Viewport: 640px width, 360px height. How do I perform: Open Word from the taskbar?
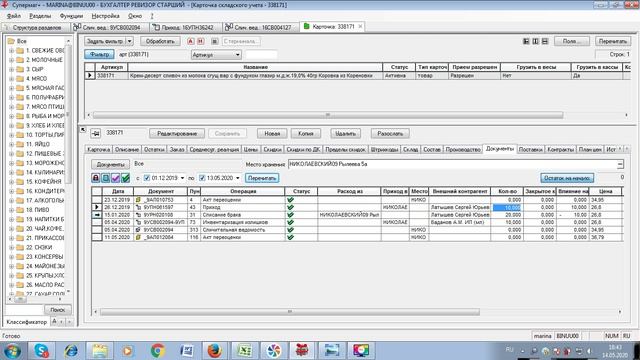coord(187,351)
